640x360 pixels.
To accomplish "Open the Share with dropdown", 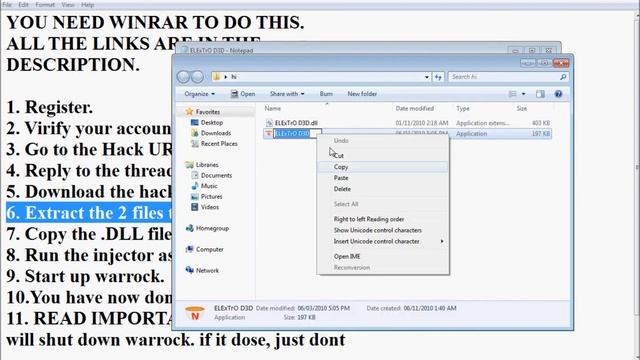I will (x=287, y=94).
